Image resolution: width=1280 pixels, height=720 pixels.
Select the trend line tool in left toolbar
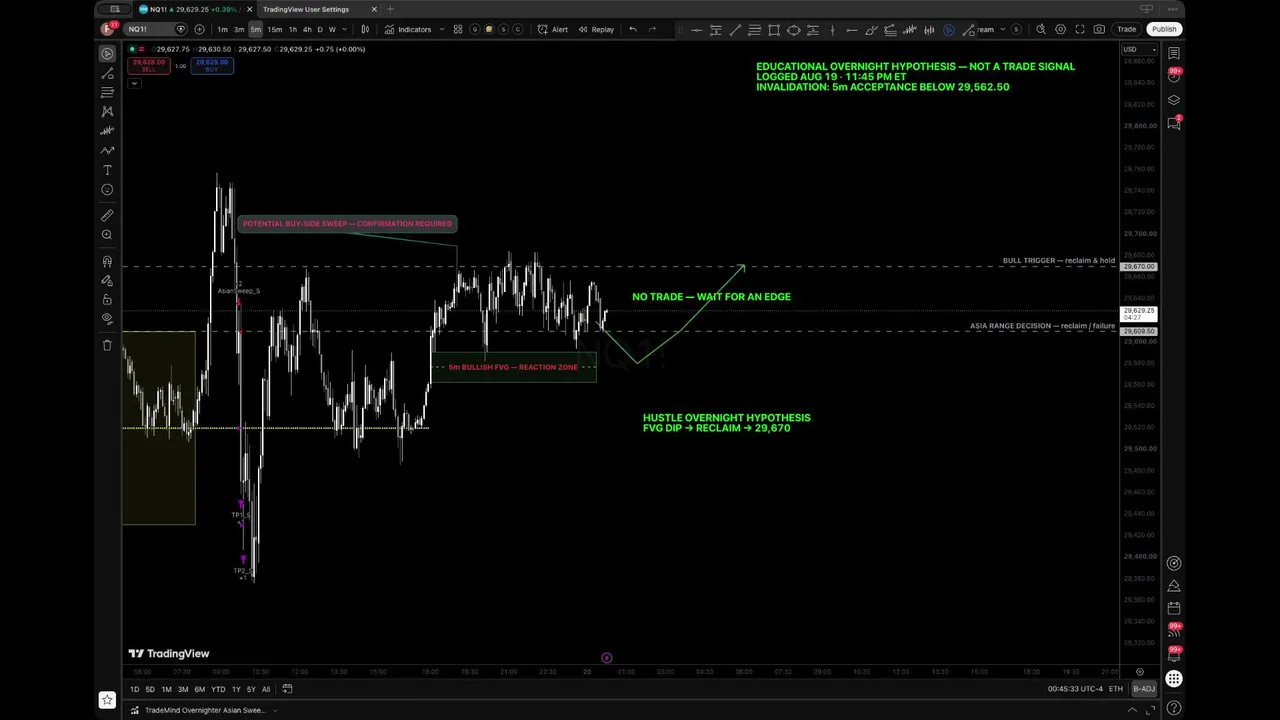(x=107, y=73)
